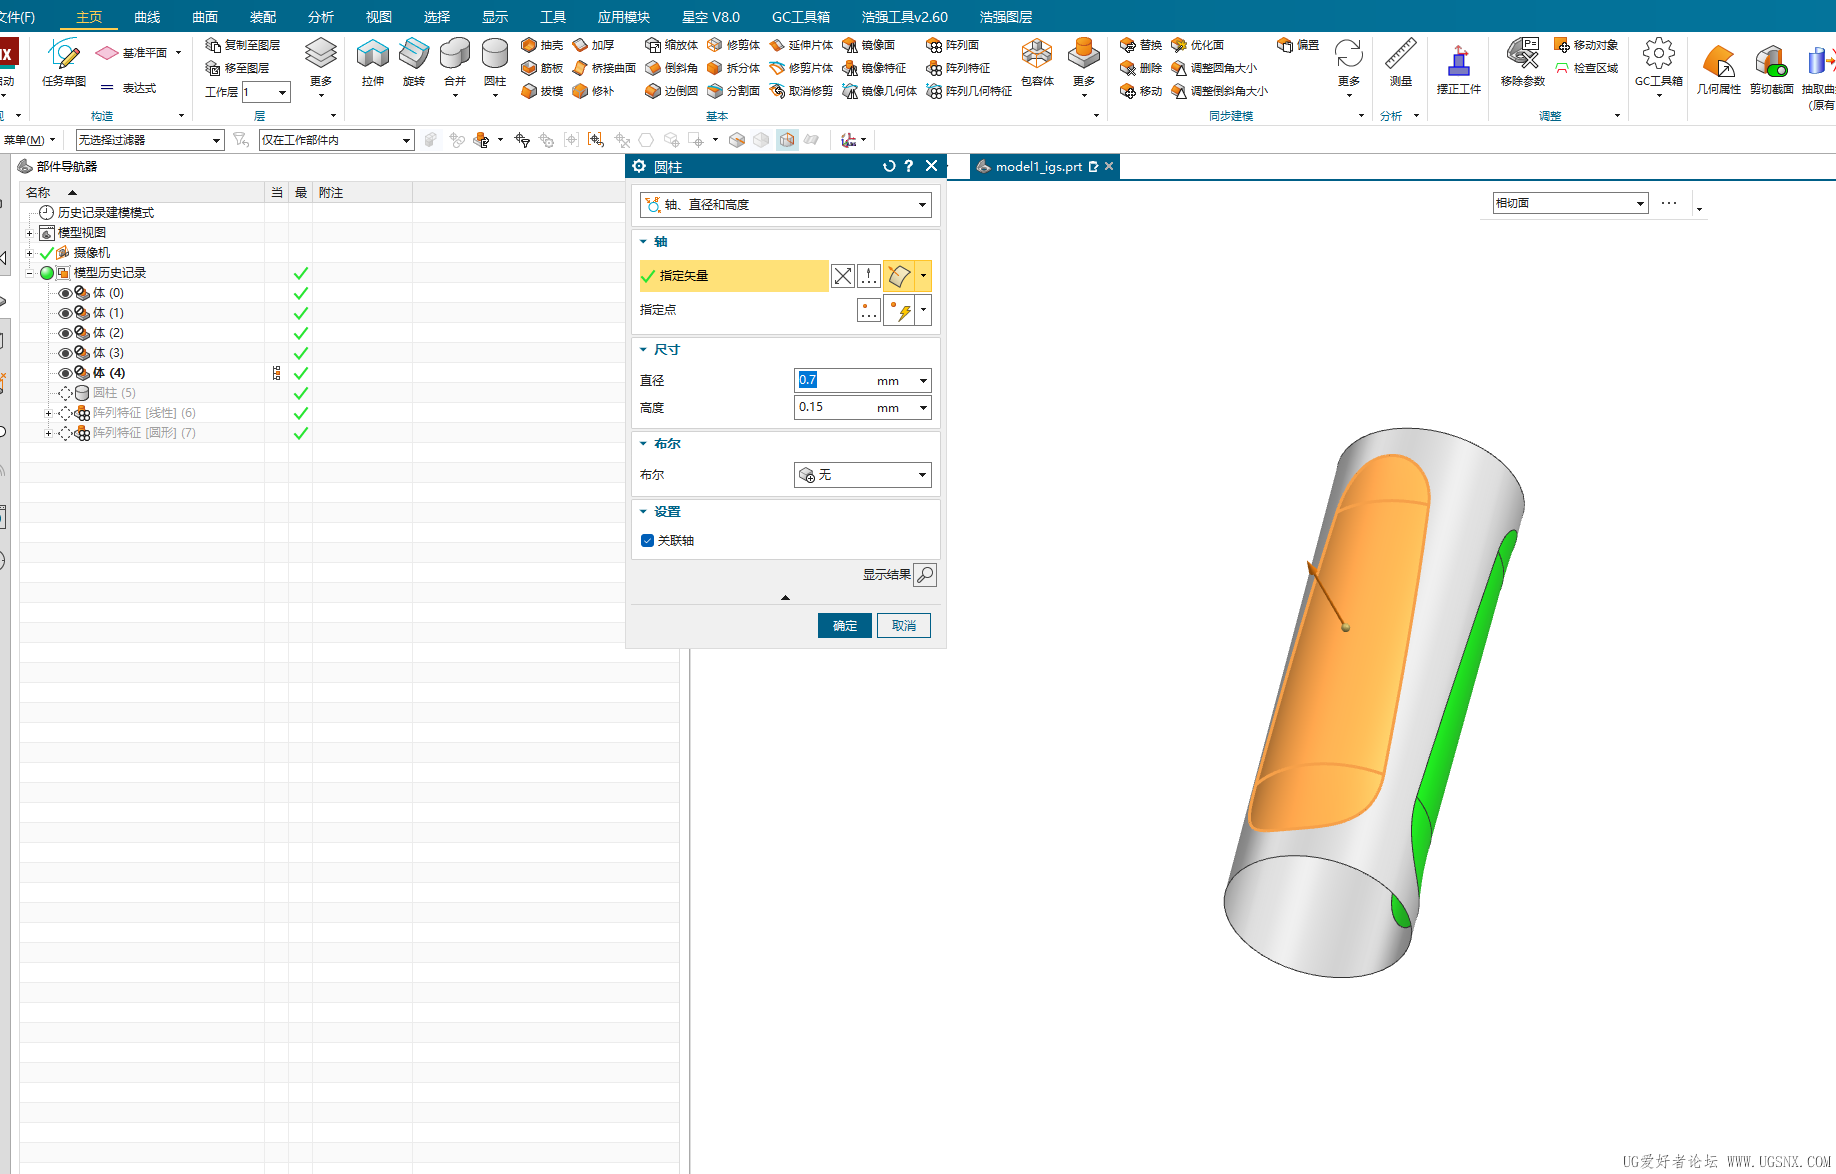This screenshot has width=1836, height=1174.
Task: Open the 曲面 ribbon tab
Action: click(x=205, y=17)
